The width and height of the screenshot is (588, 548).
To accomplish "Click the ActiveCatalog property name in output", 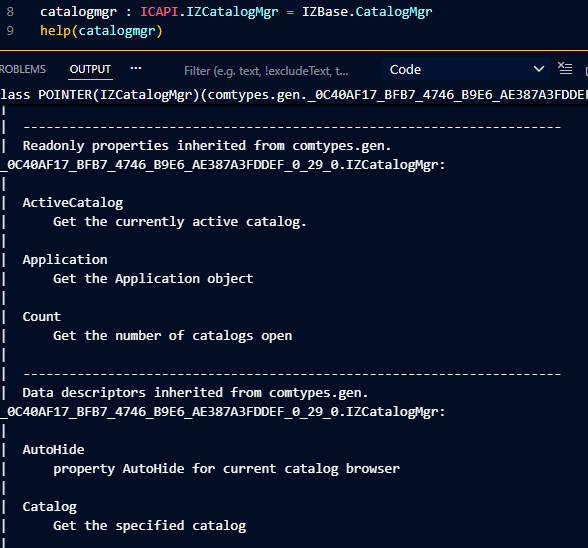I will click(73, 203).
